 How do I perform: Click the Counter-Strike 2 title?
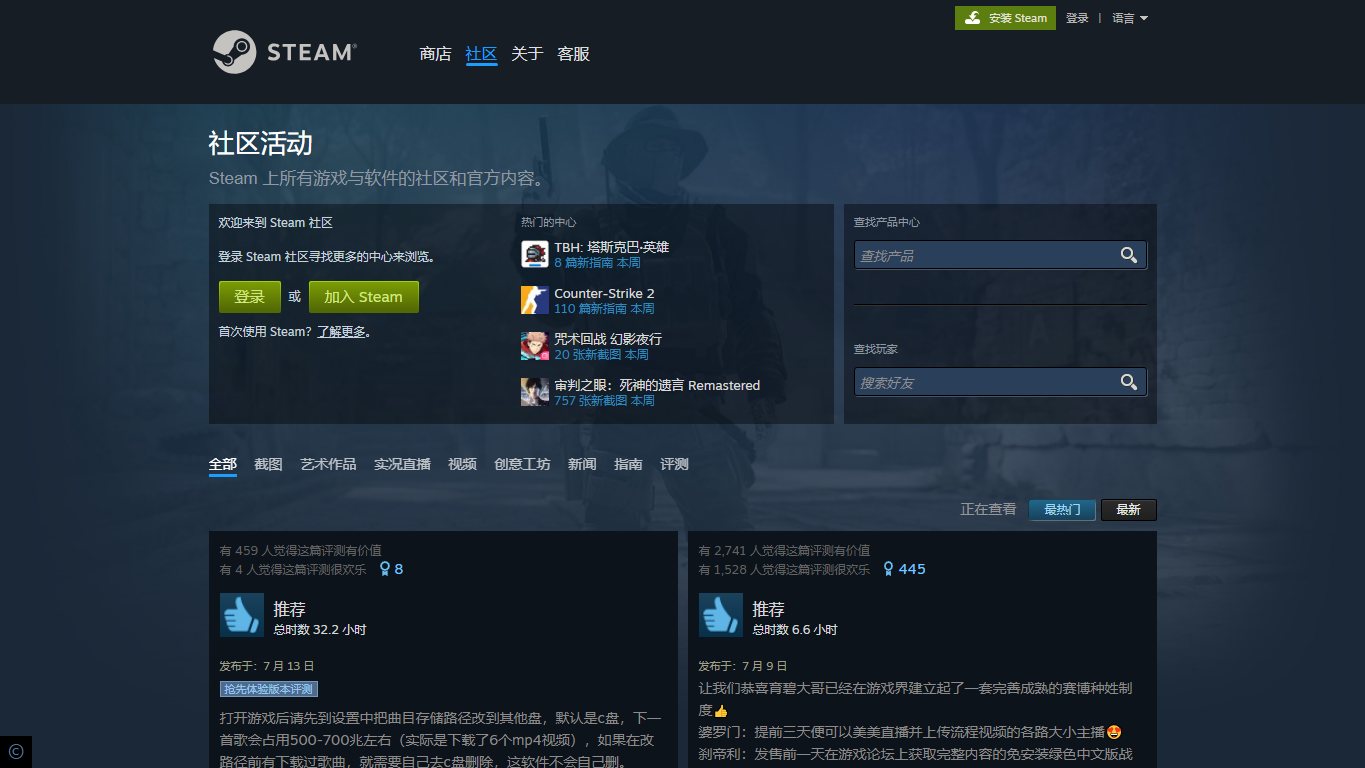(604, 293)
